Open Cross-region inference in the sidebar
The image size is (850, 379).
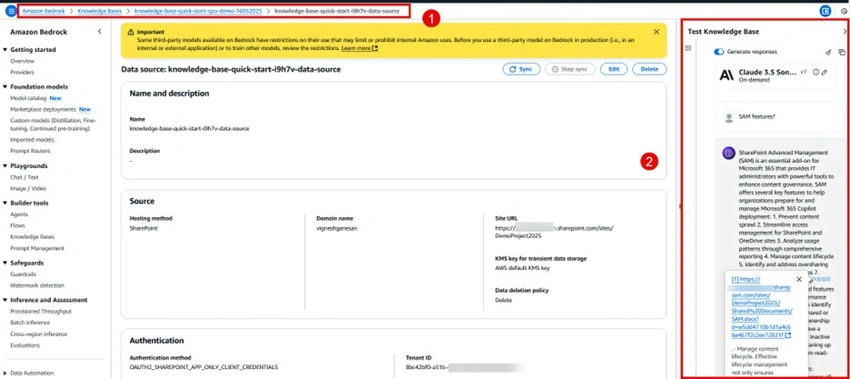pyautogui.click(x=38, y=334)
